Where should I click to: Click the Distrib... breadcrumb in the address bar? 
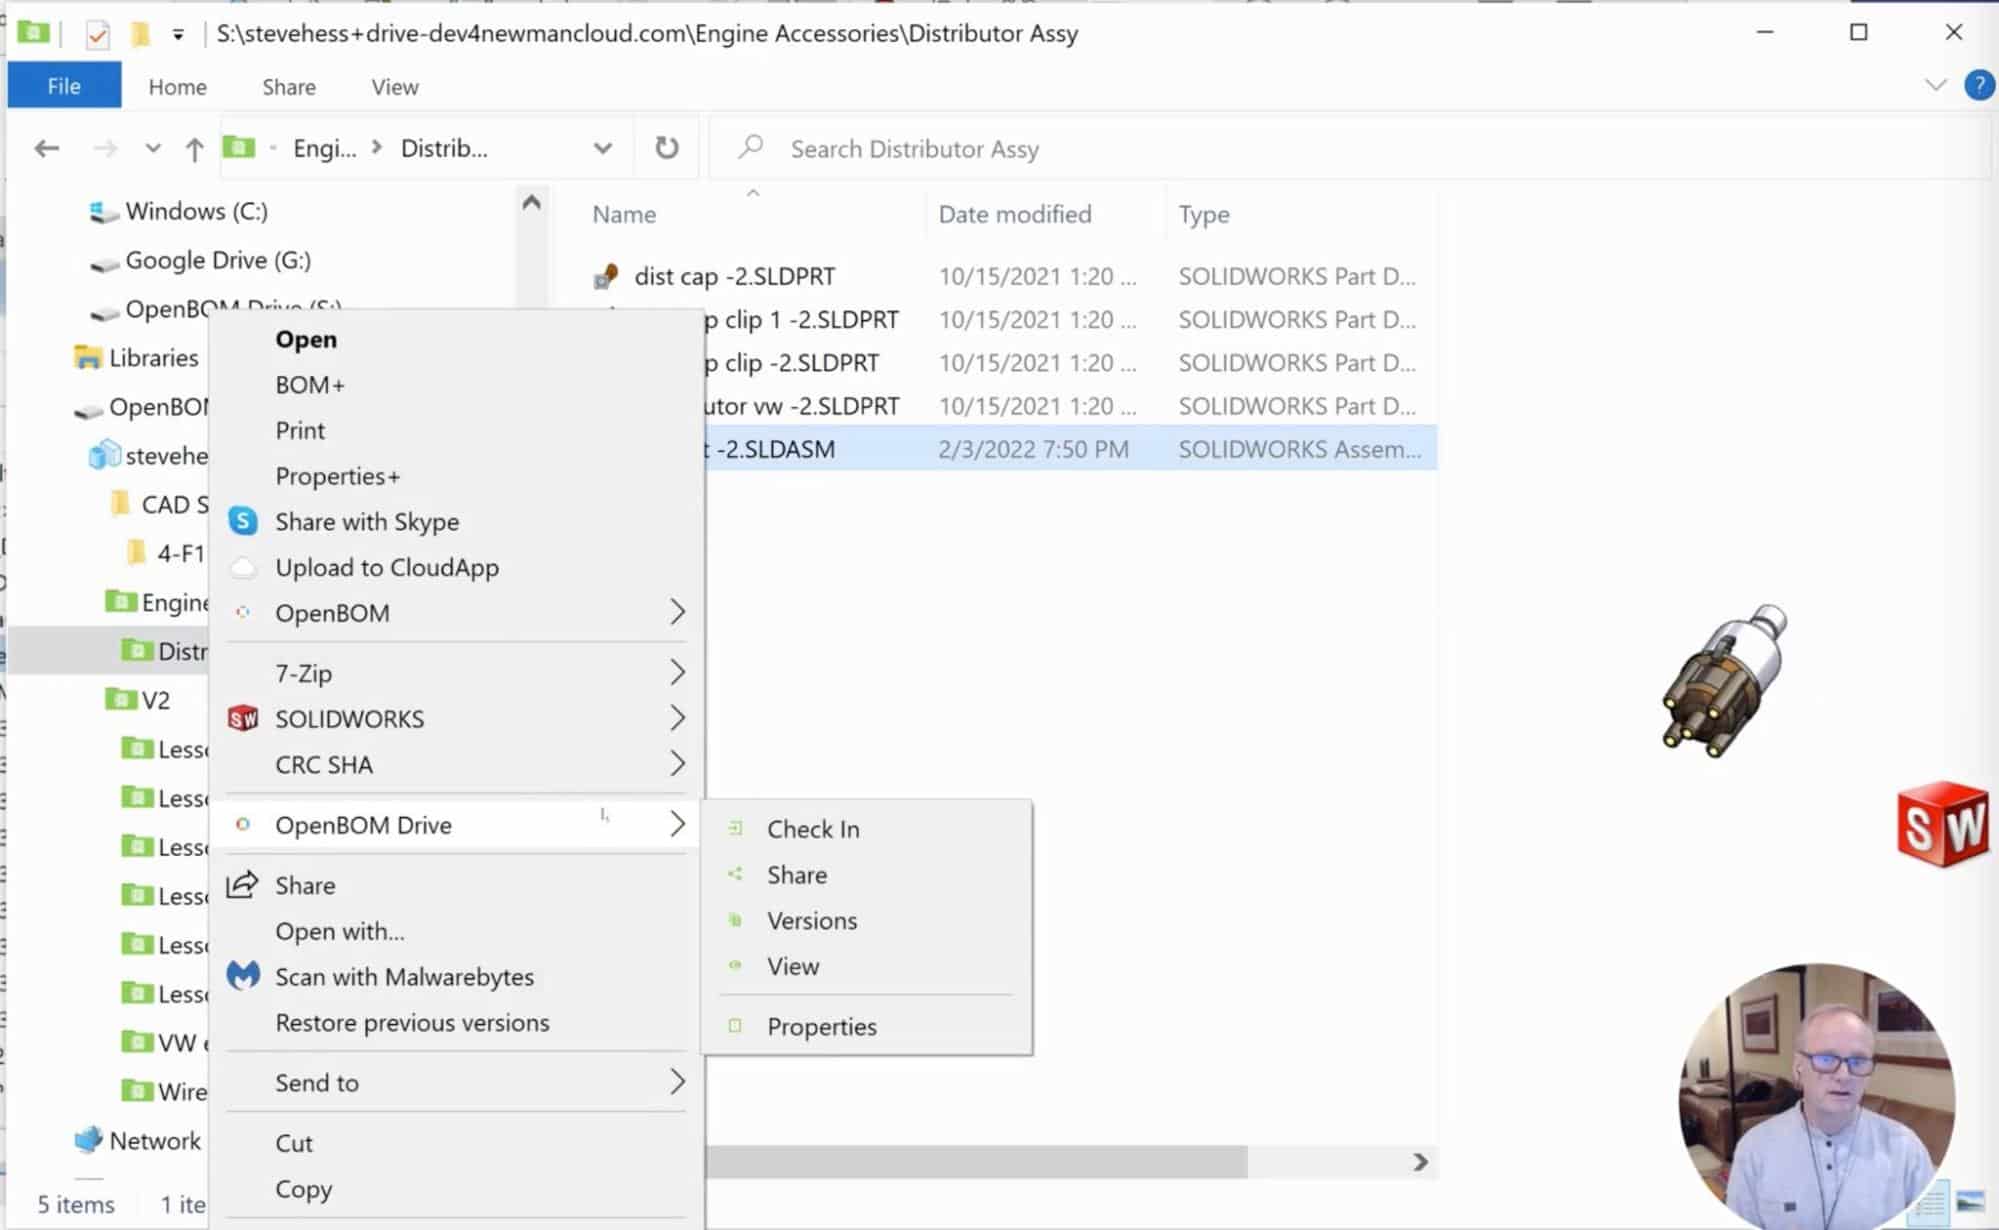444,149
